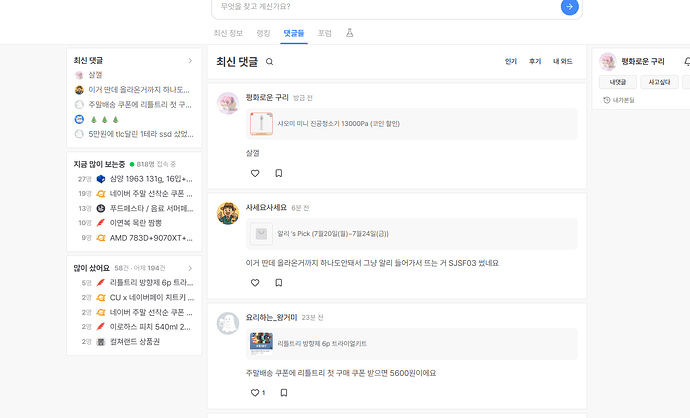Open the flask lab icon tab
The image size is (690, 418).
349,33
